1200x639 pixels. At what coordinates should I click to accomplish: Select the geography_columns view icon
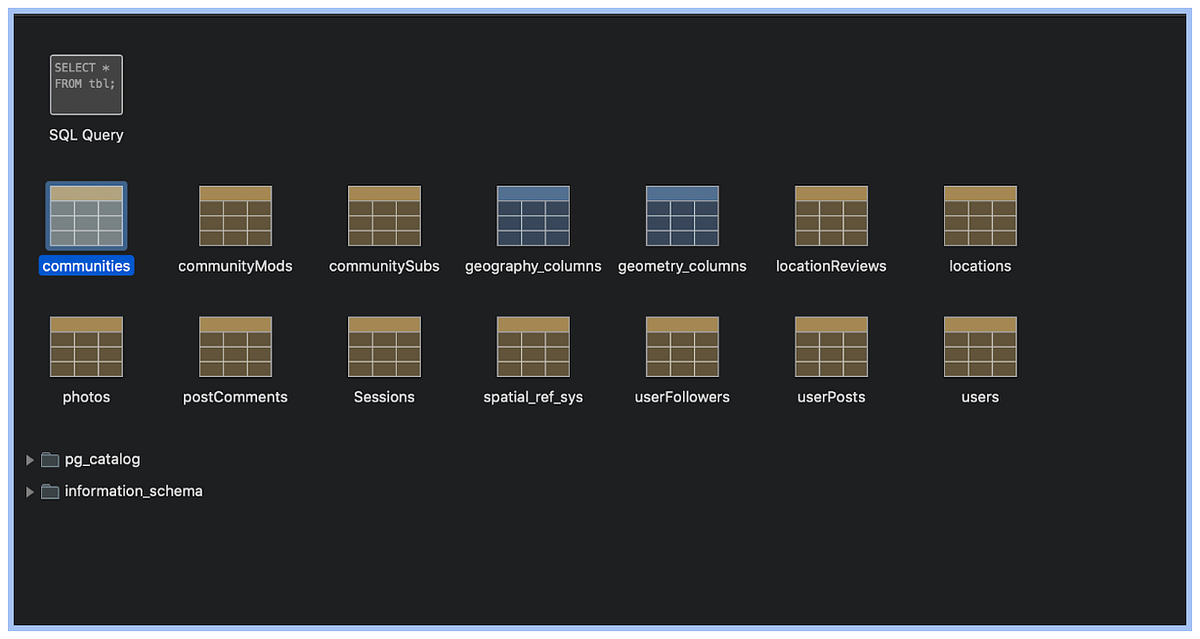(x=533, y=215)
